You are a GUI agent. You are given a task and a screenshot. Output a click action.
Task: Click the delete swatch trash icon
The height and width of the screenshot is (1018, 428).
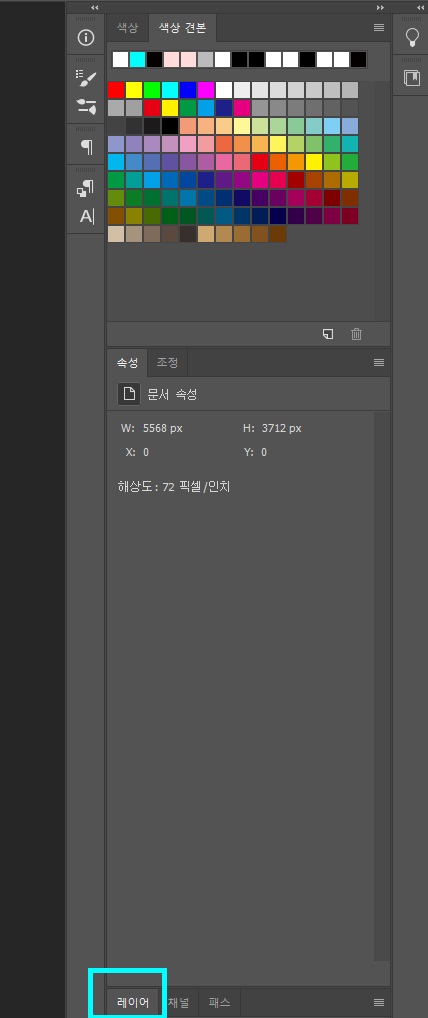356,334
